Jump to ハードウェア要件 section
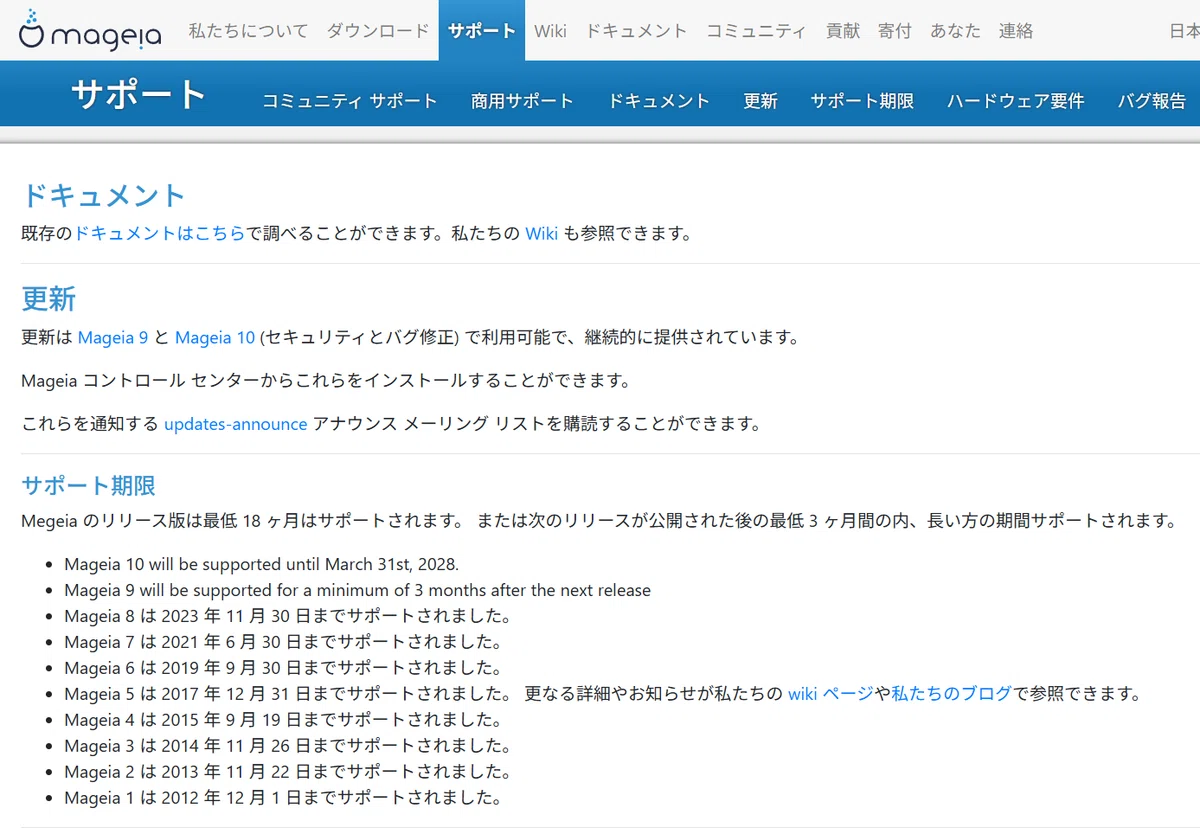 1015,101
